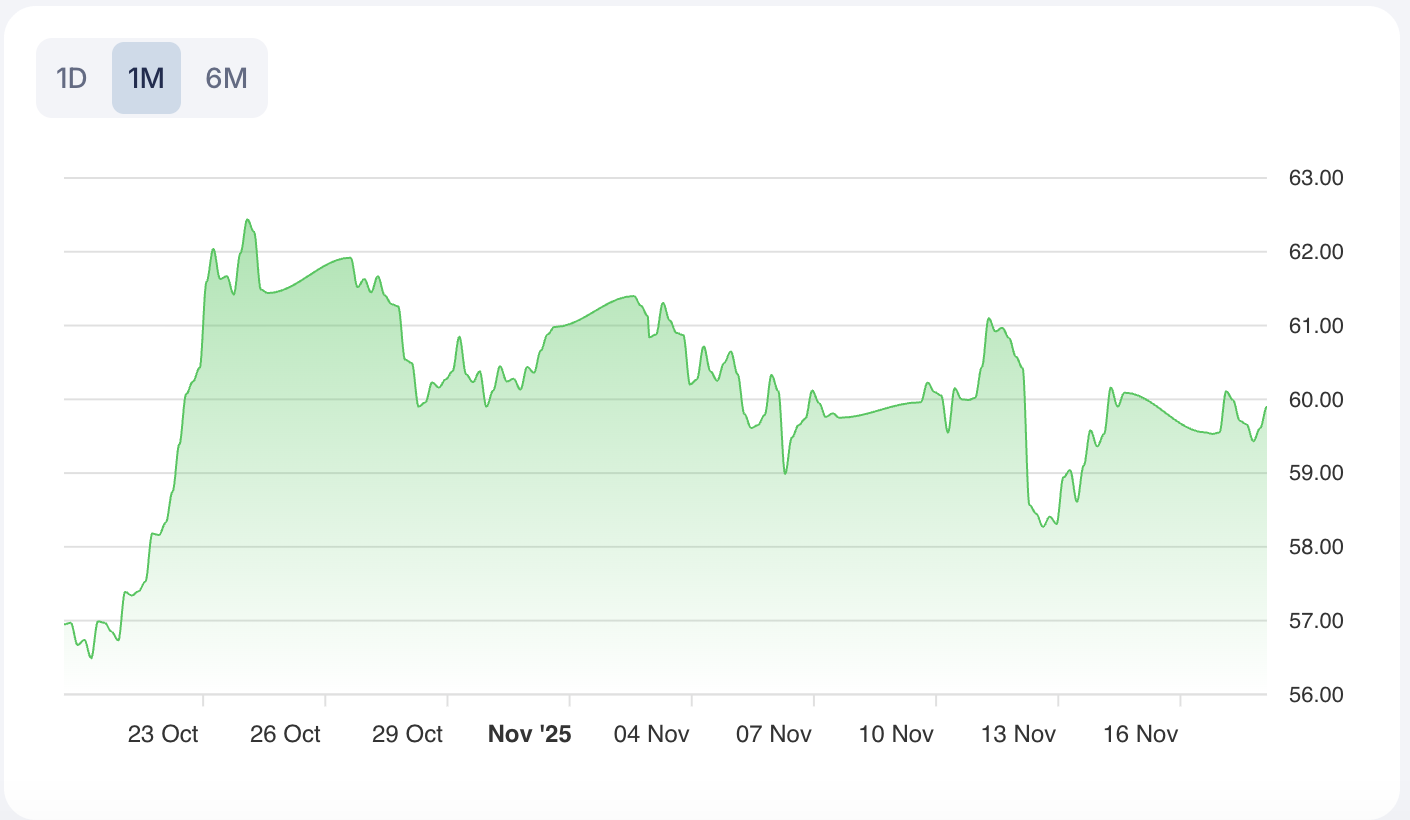Click the bold Nov '25 label
This screenshot has height=820, width=1410.
[x=529, y=734]
